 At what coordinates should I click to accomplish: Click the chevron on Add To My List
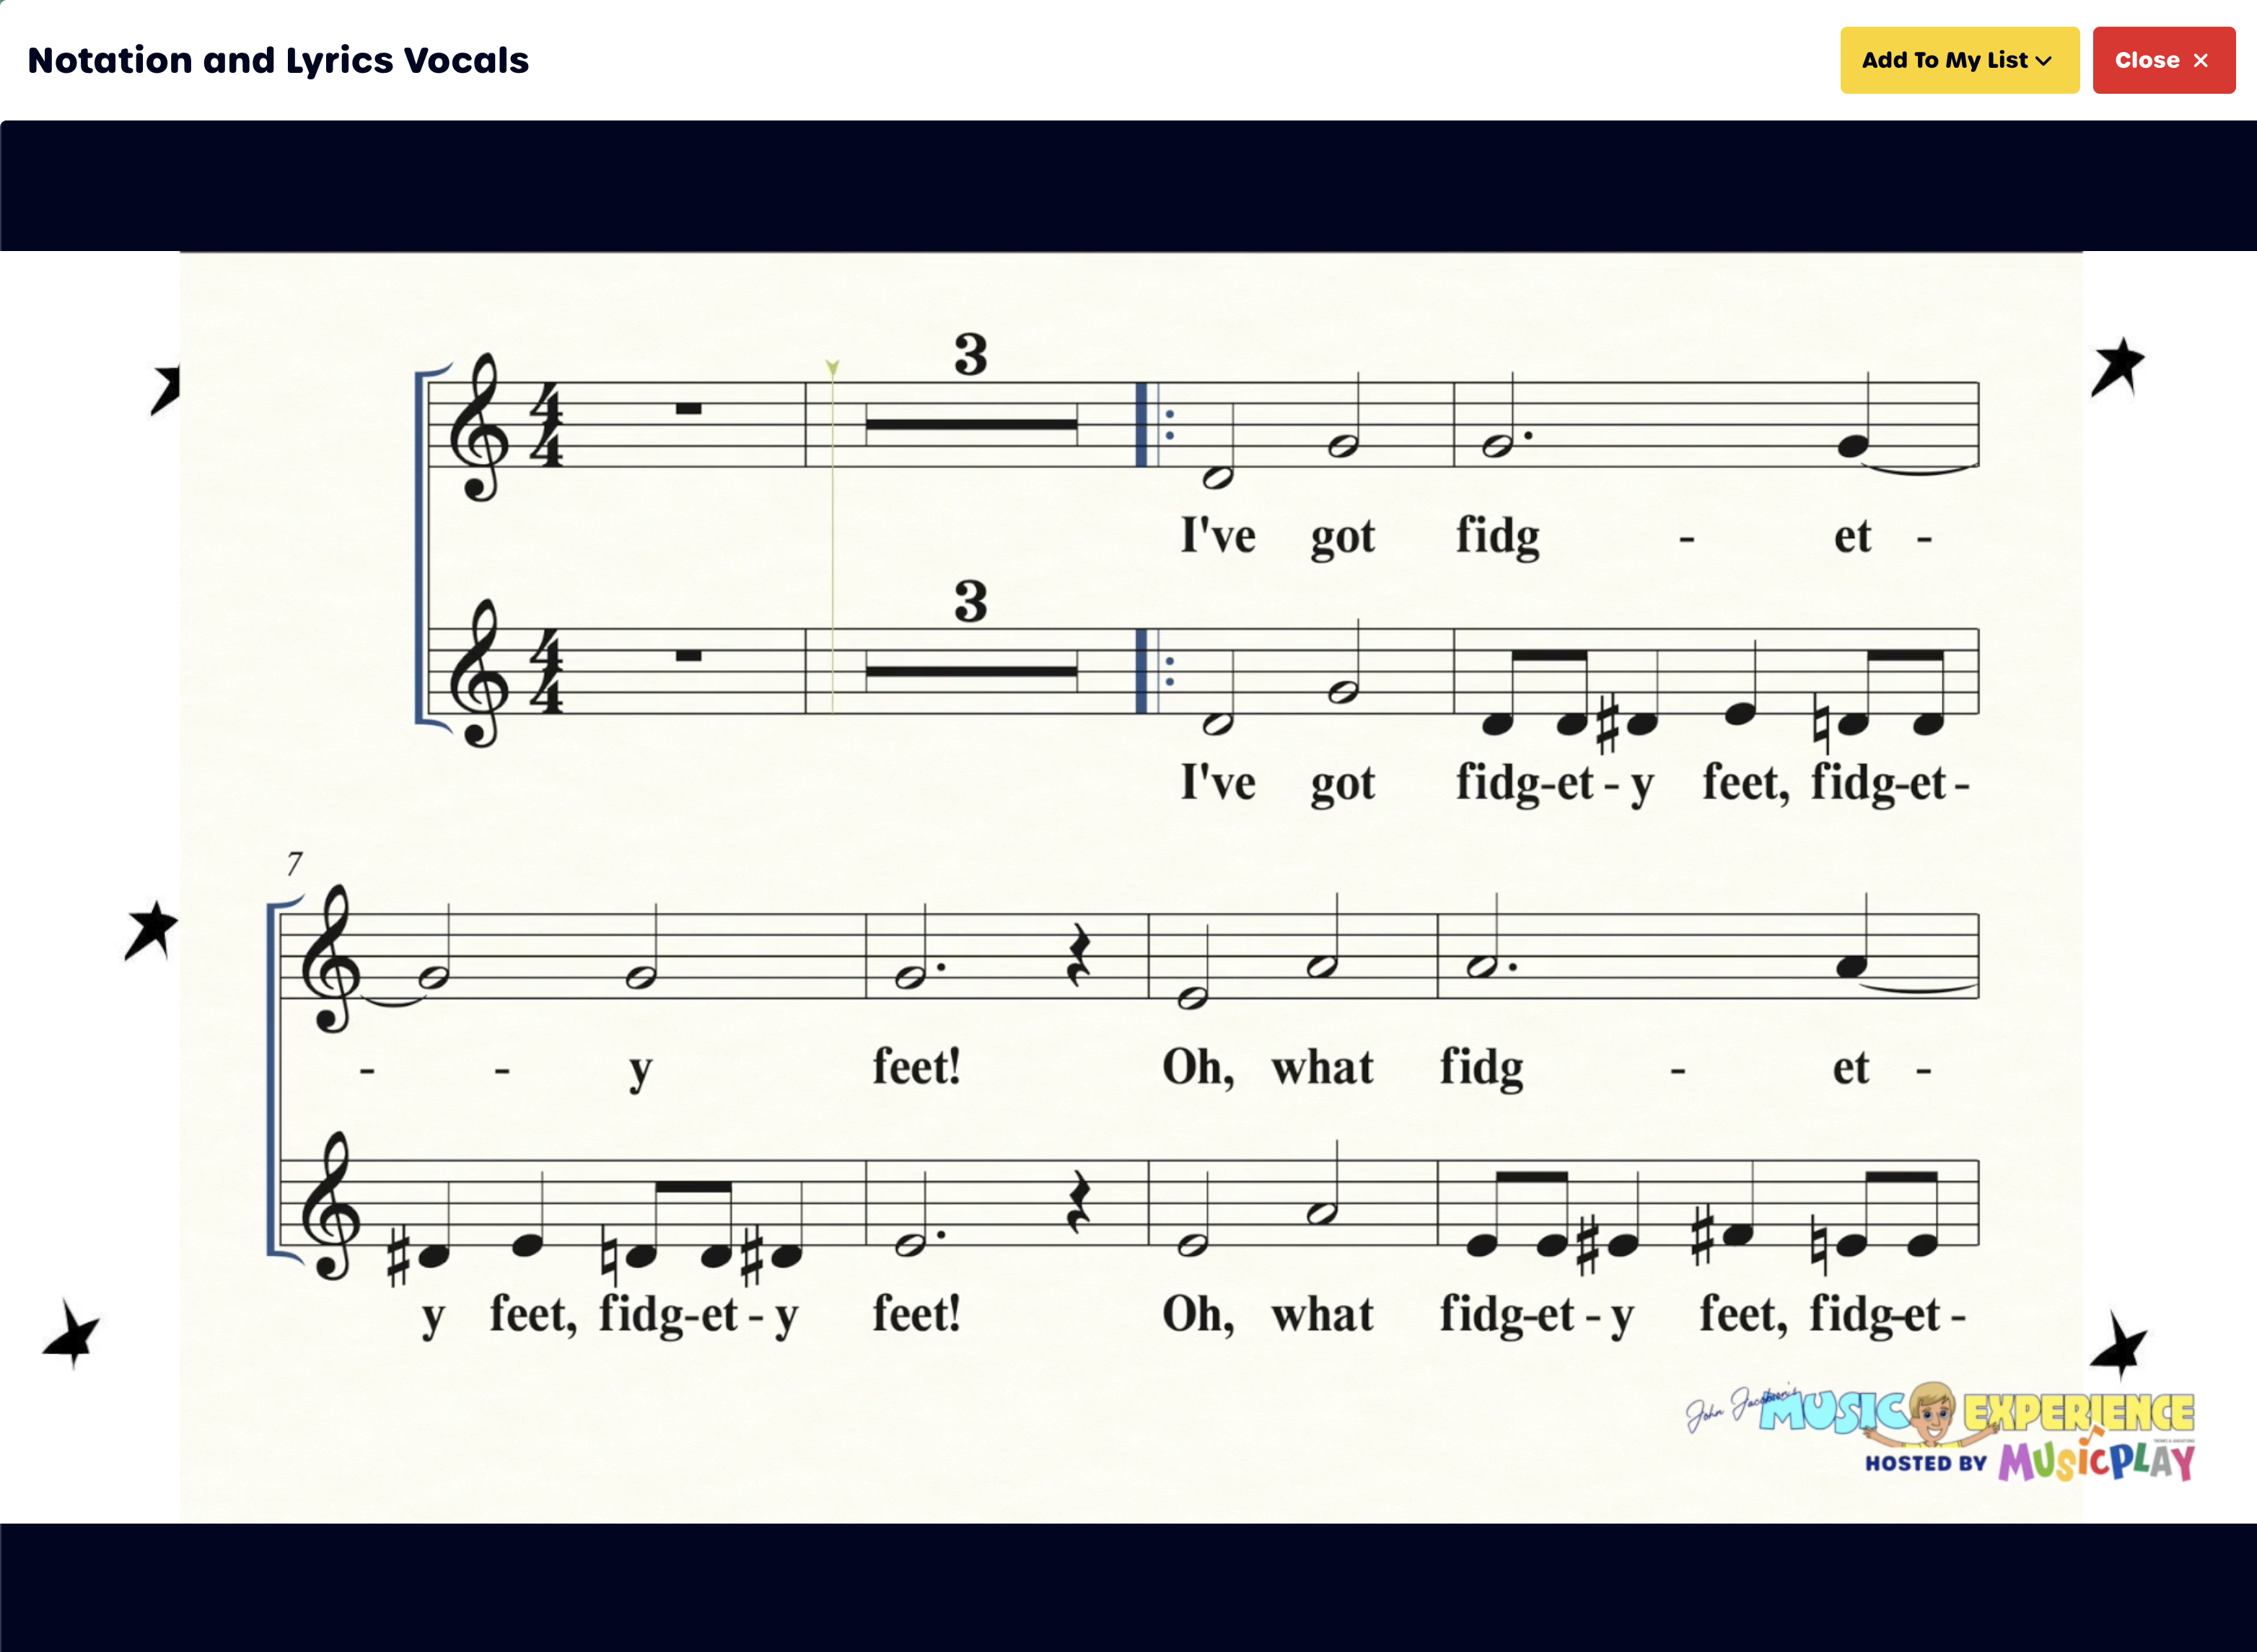point(2043,61)
